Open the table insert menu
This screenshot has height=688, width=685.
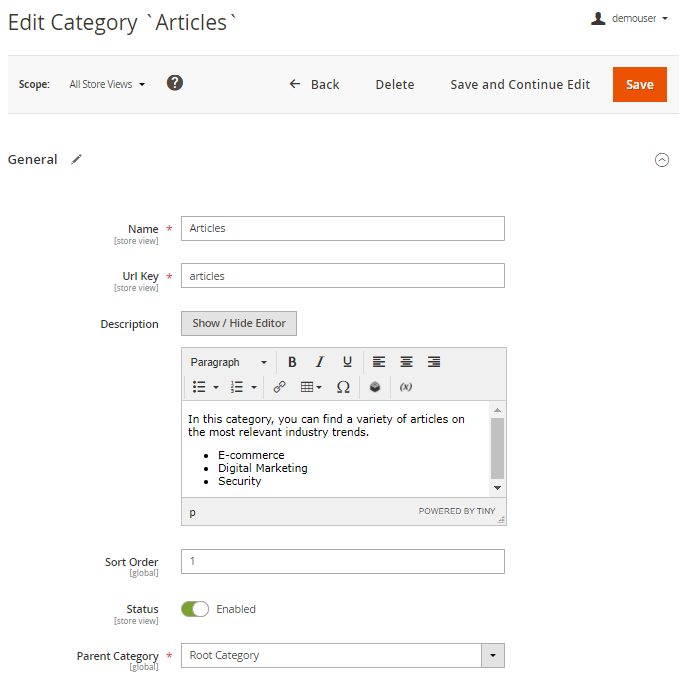(311, 387)
